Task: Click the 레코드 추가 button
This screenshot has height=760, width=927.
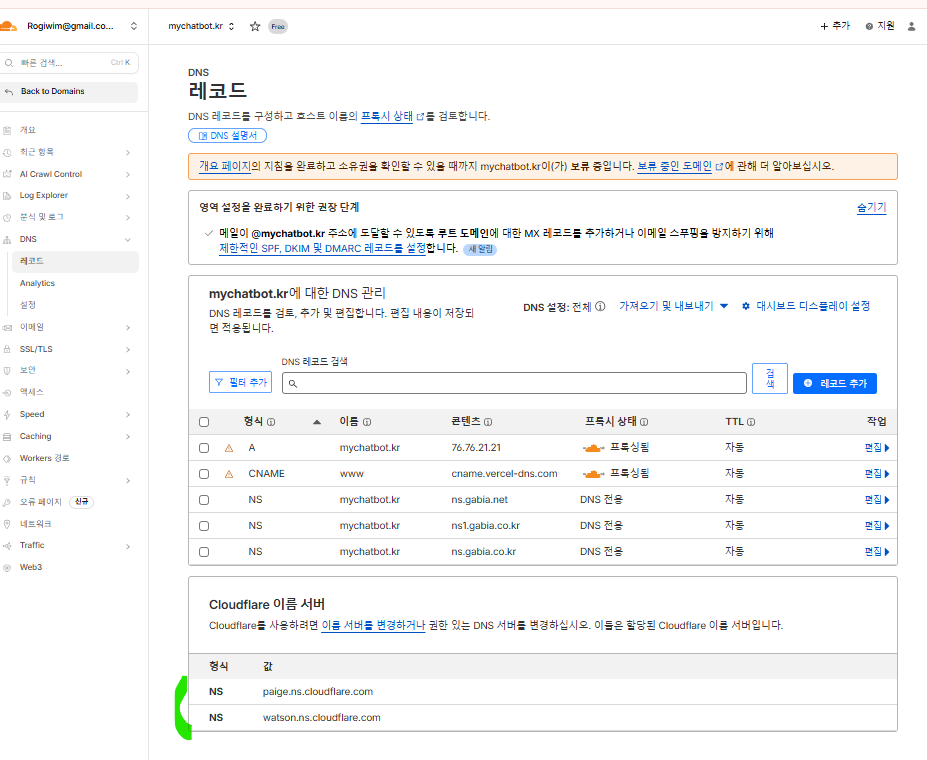Action: coord(834,383)
